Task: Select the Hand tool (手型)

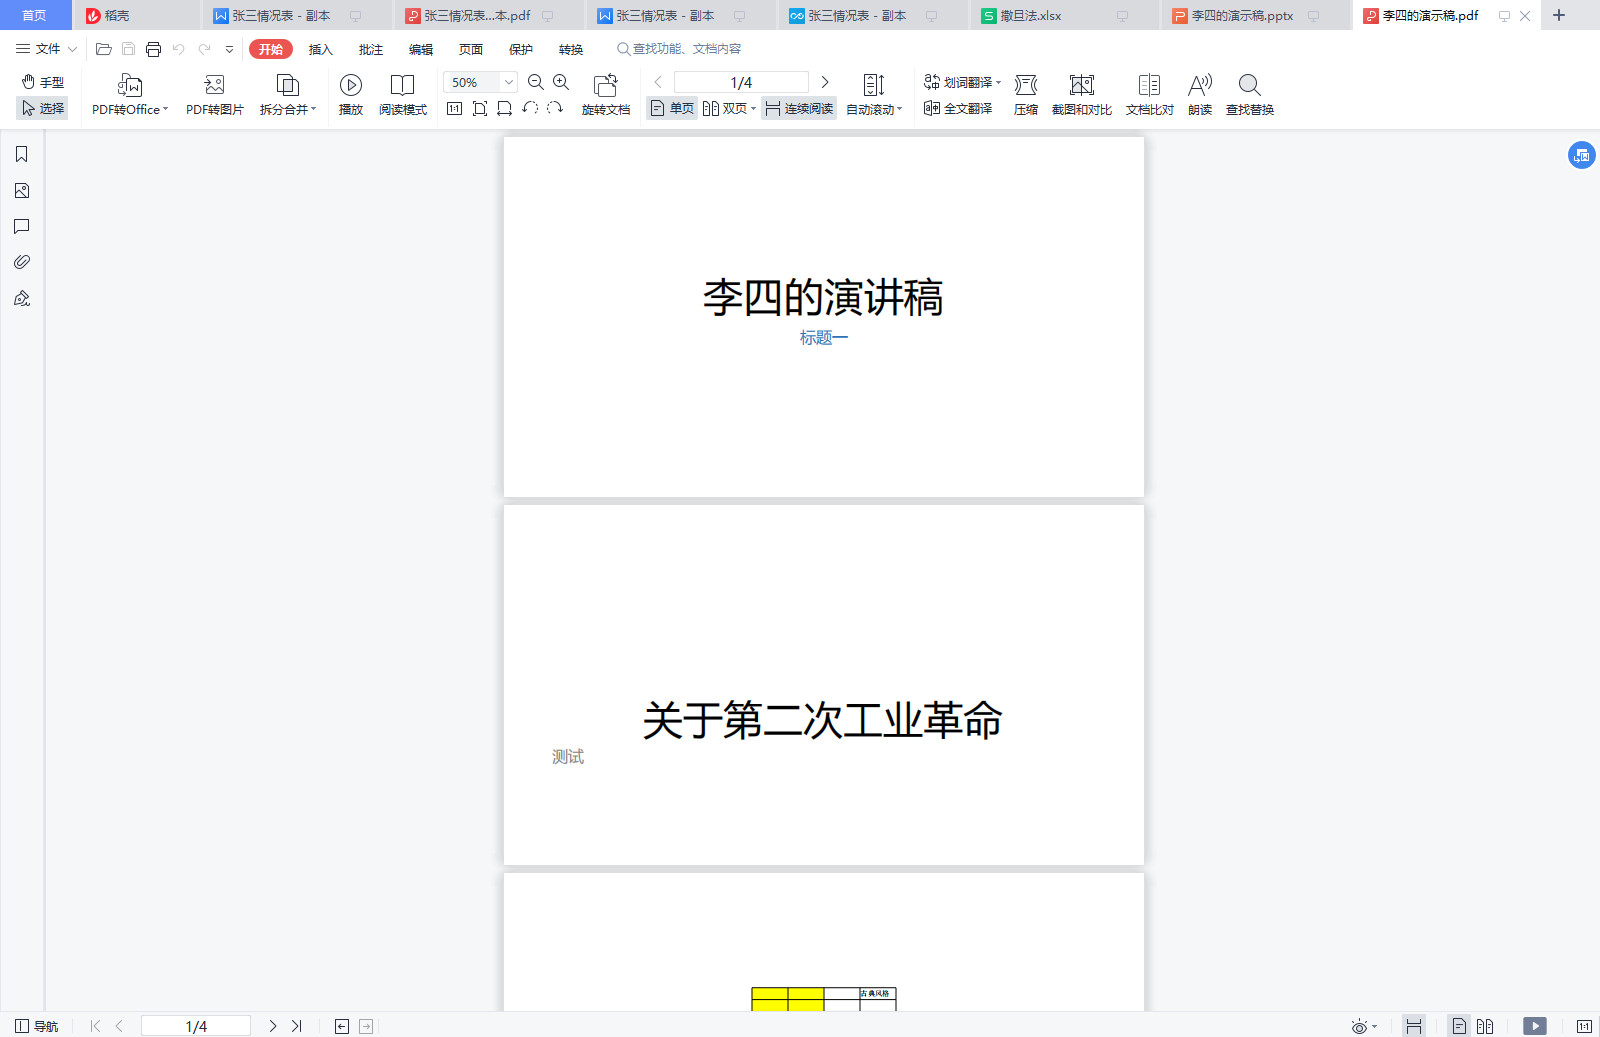Action: pyautogui.click(x=43, y=82)
